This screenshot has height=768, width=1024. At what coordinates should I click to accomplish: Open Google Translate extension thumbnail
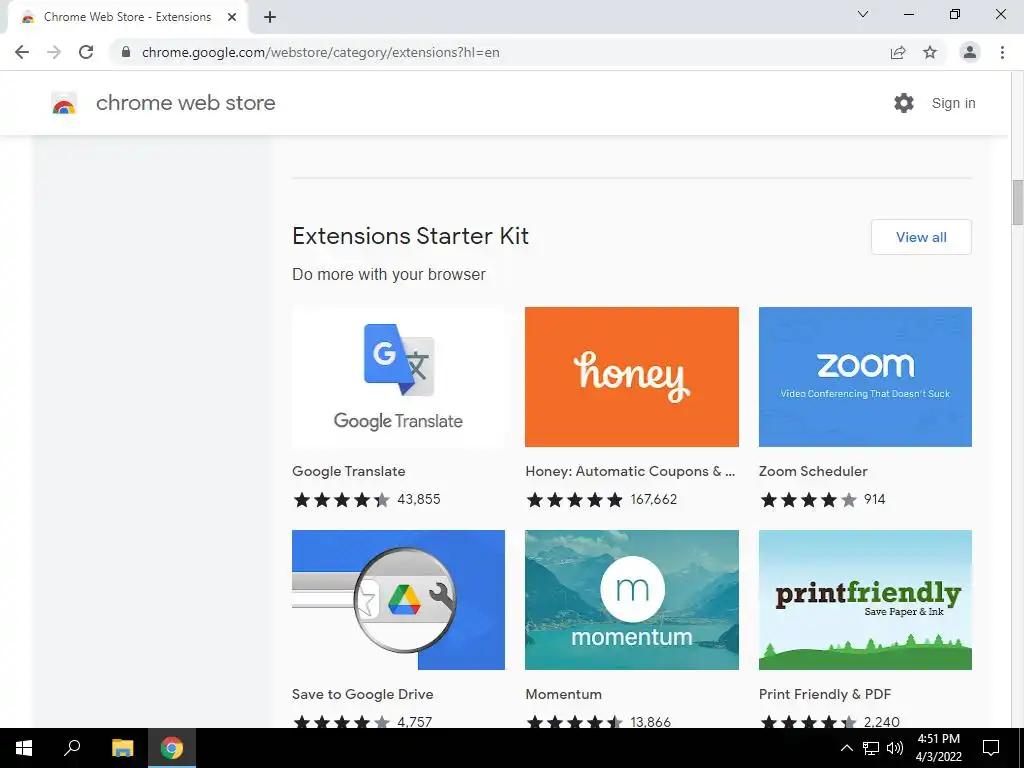(398, 377)
